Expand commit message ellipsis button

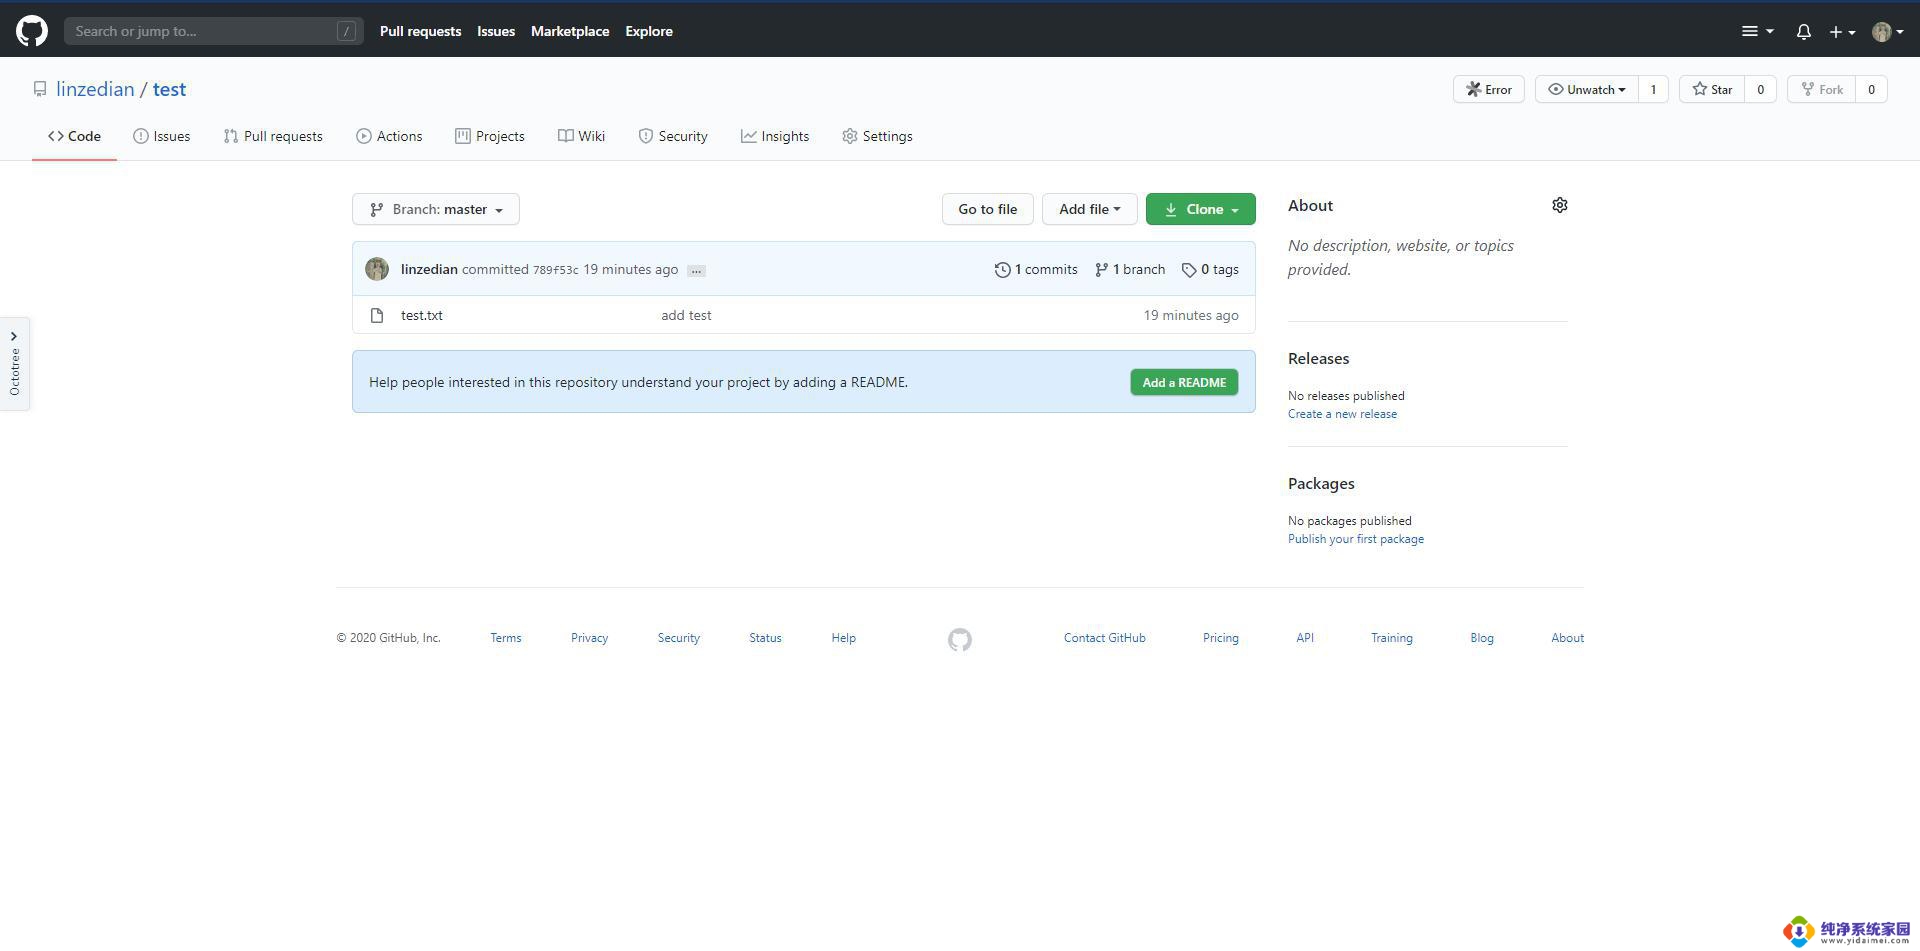coord(696,271)
